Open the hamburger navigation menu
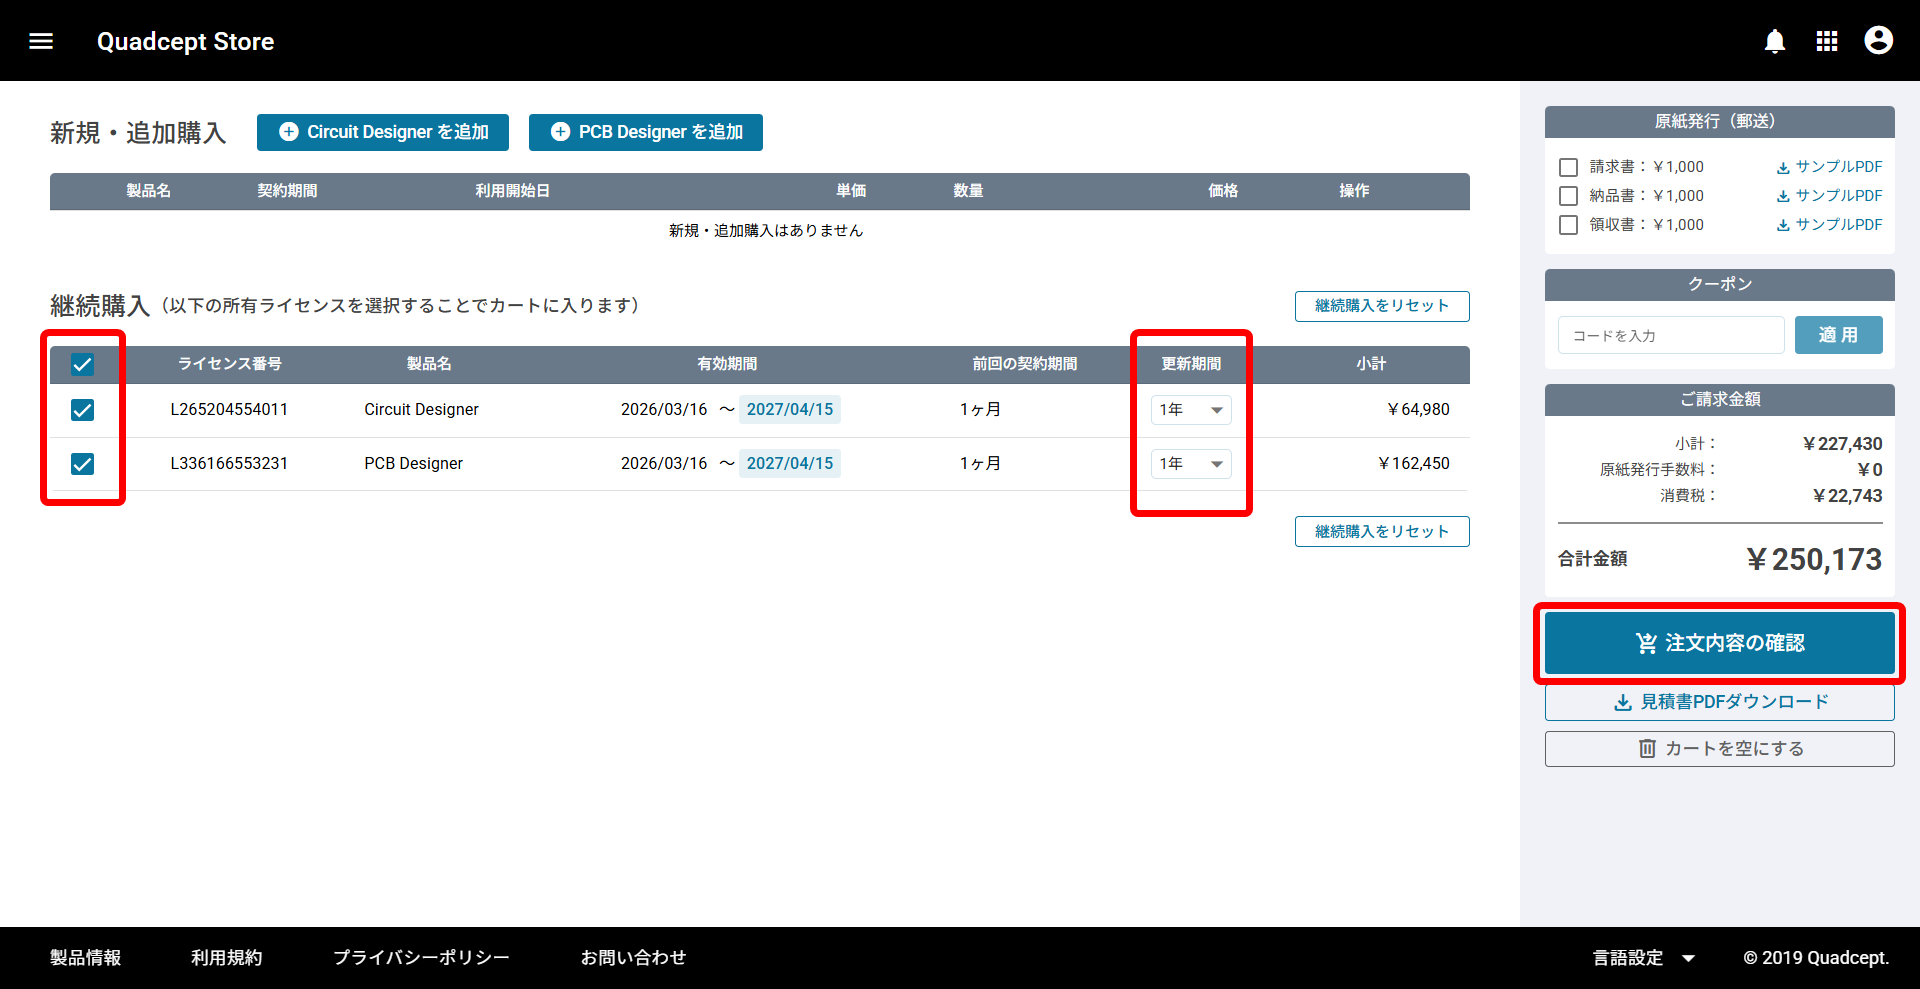 (41, 41)
